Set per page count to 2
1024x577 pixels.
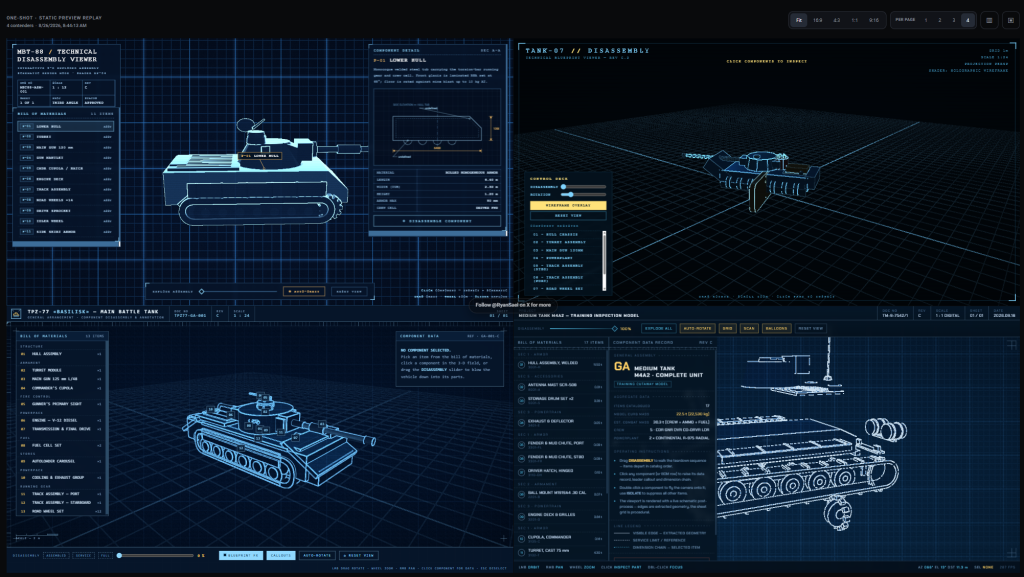coord(940,20)
